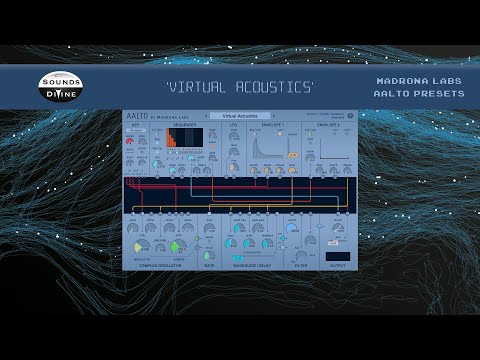Image resolution: width=480 pixels, height=360 pixels.
Task: Click the sequencer offset knob
Action: [182, 170]
